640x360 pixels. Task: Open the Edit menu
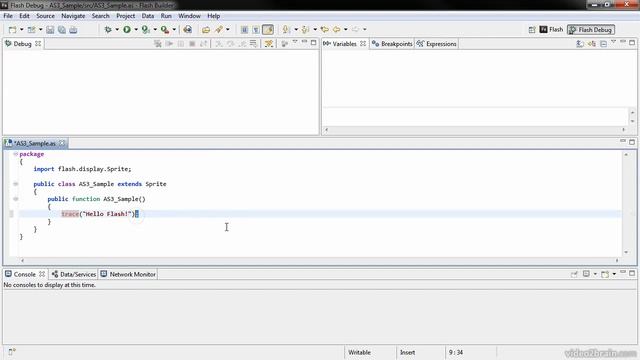24,16
